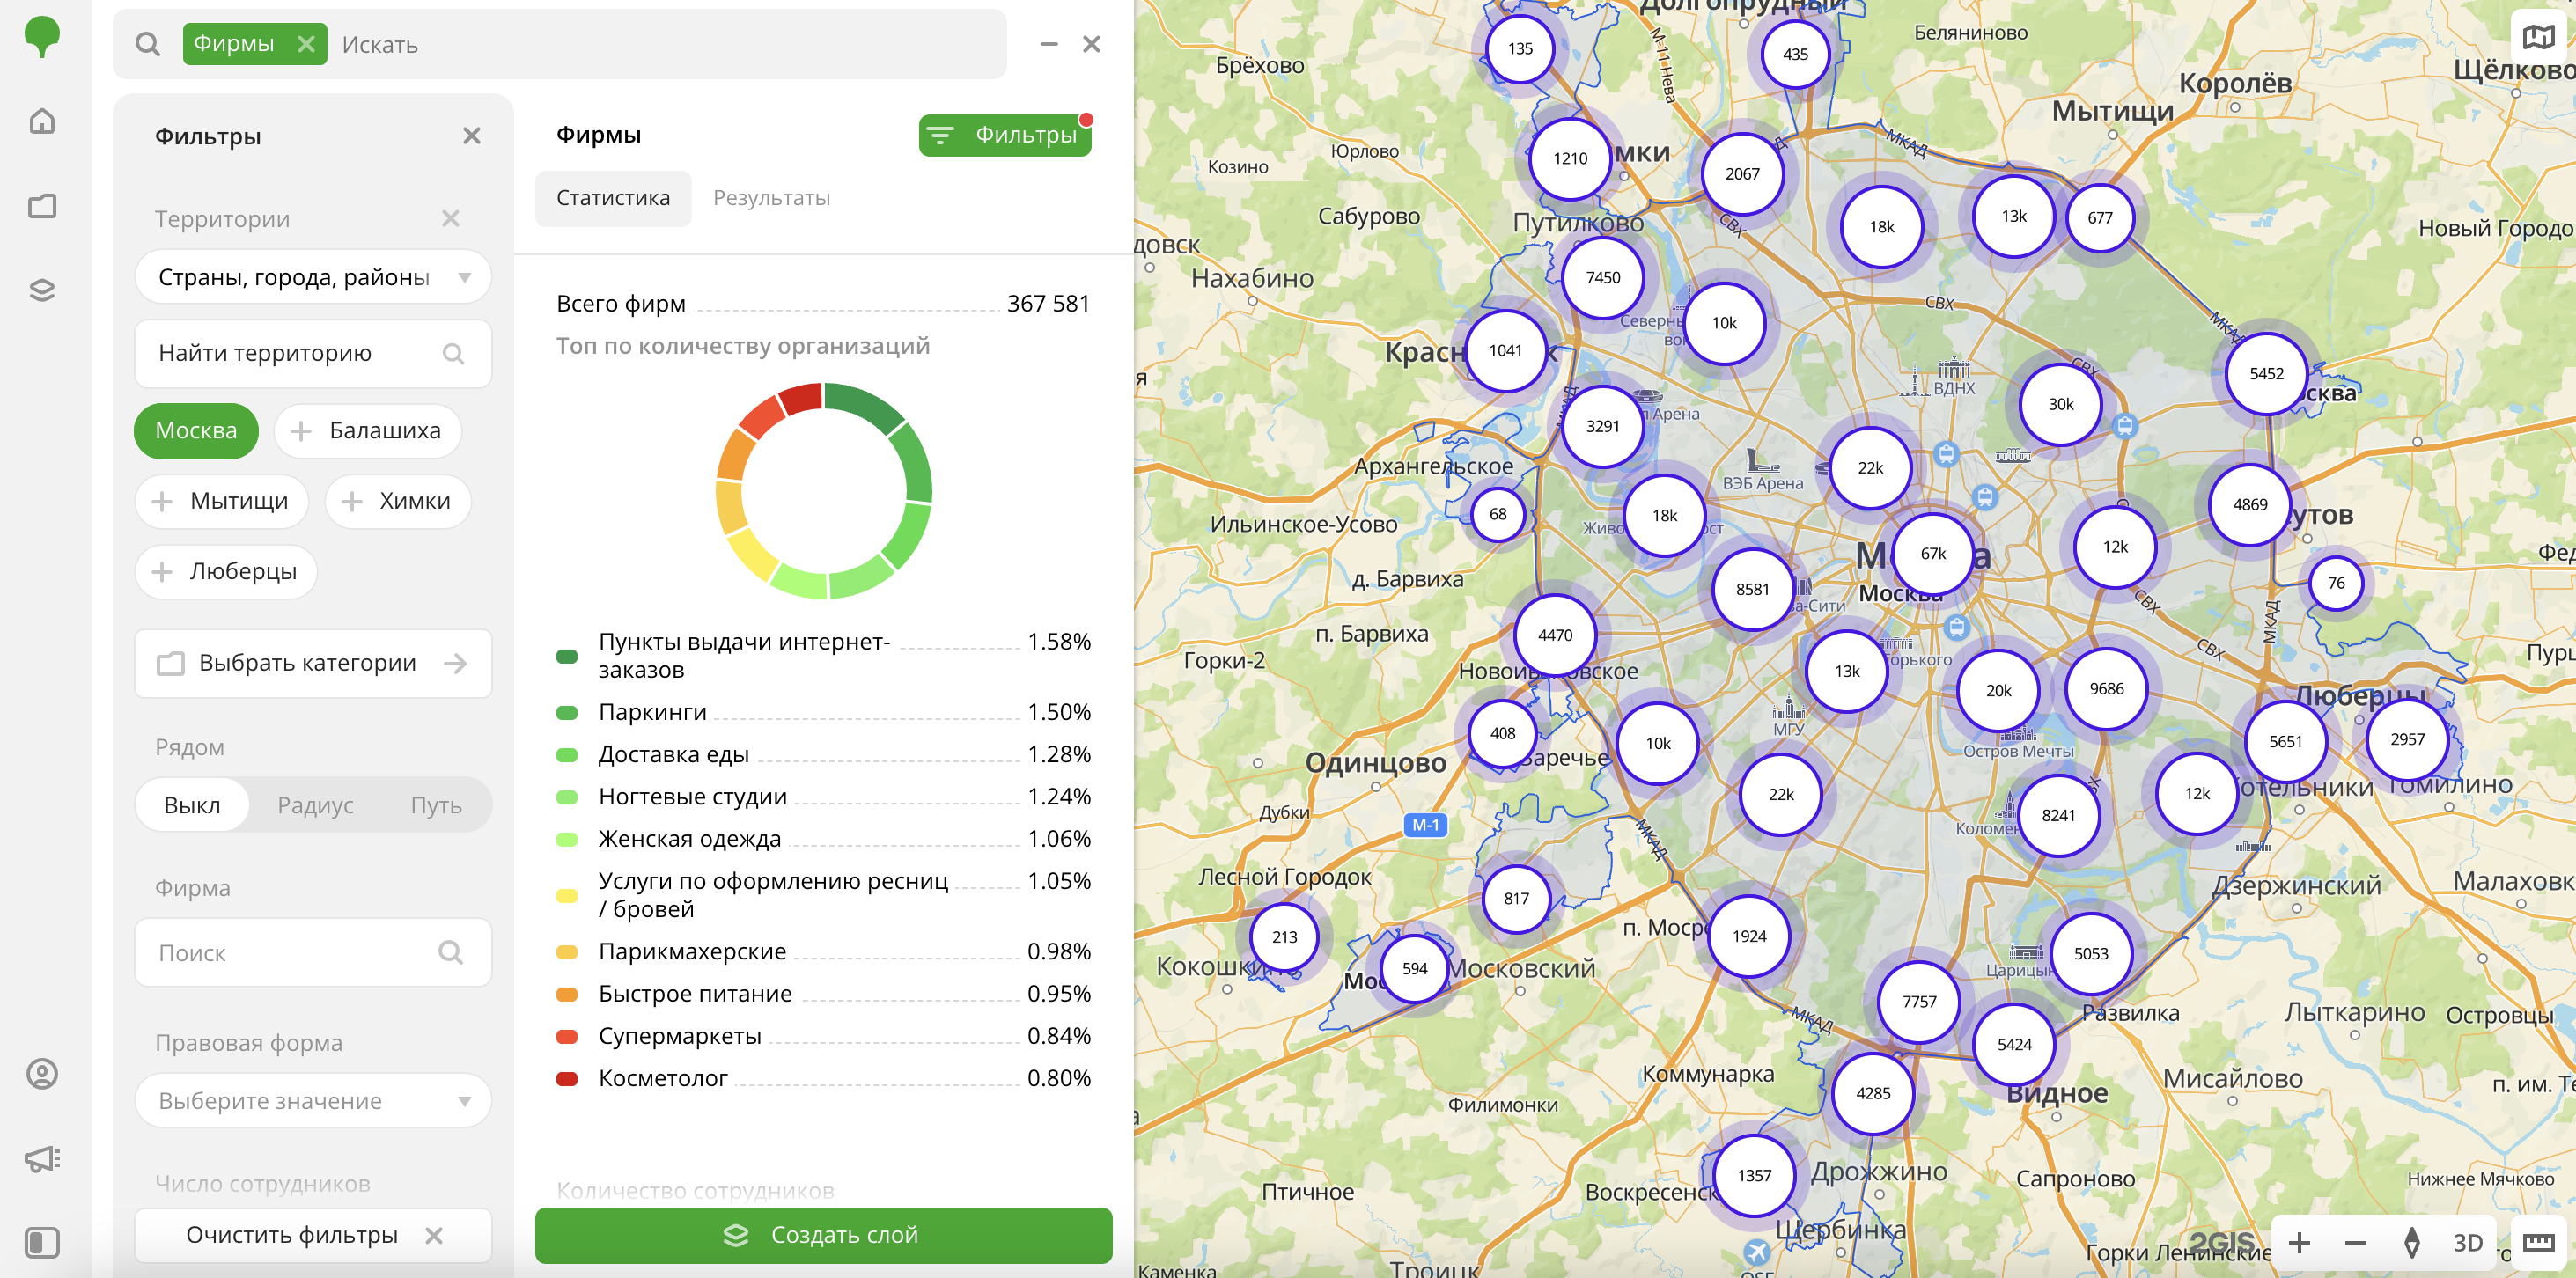Viewport: 2576px width, 1278px height.
Task: Switch to the Результаты tab
Action: 771,198
